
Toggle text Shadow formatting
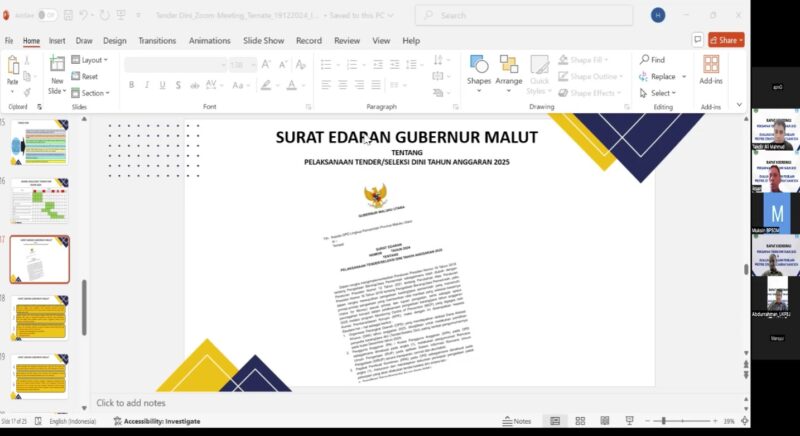point(178,85)
